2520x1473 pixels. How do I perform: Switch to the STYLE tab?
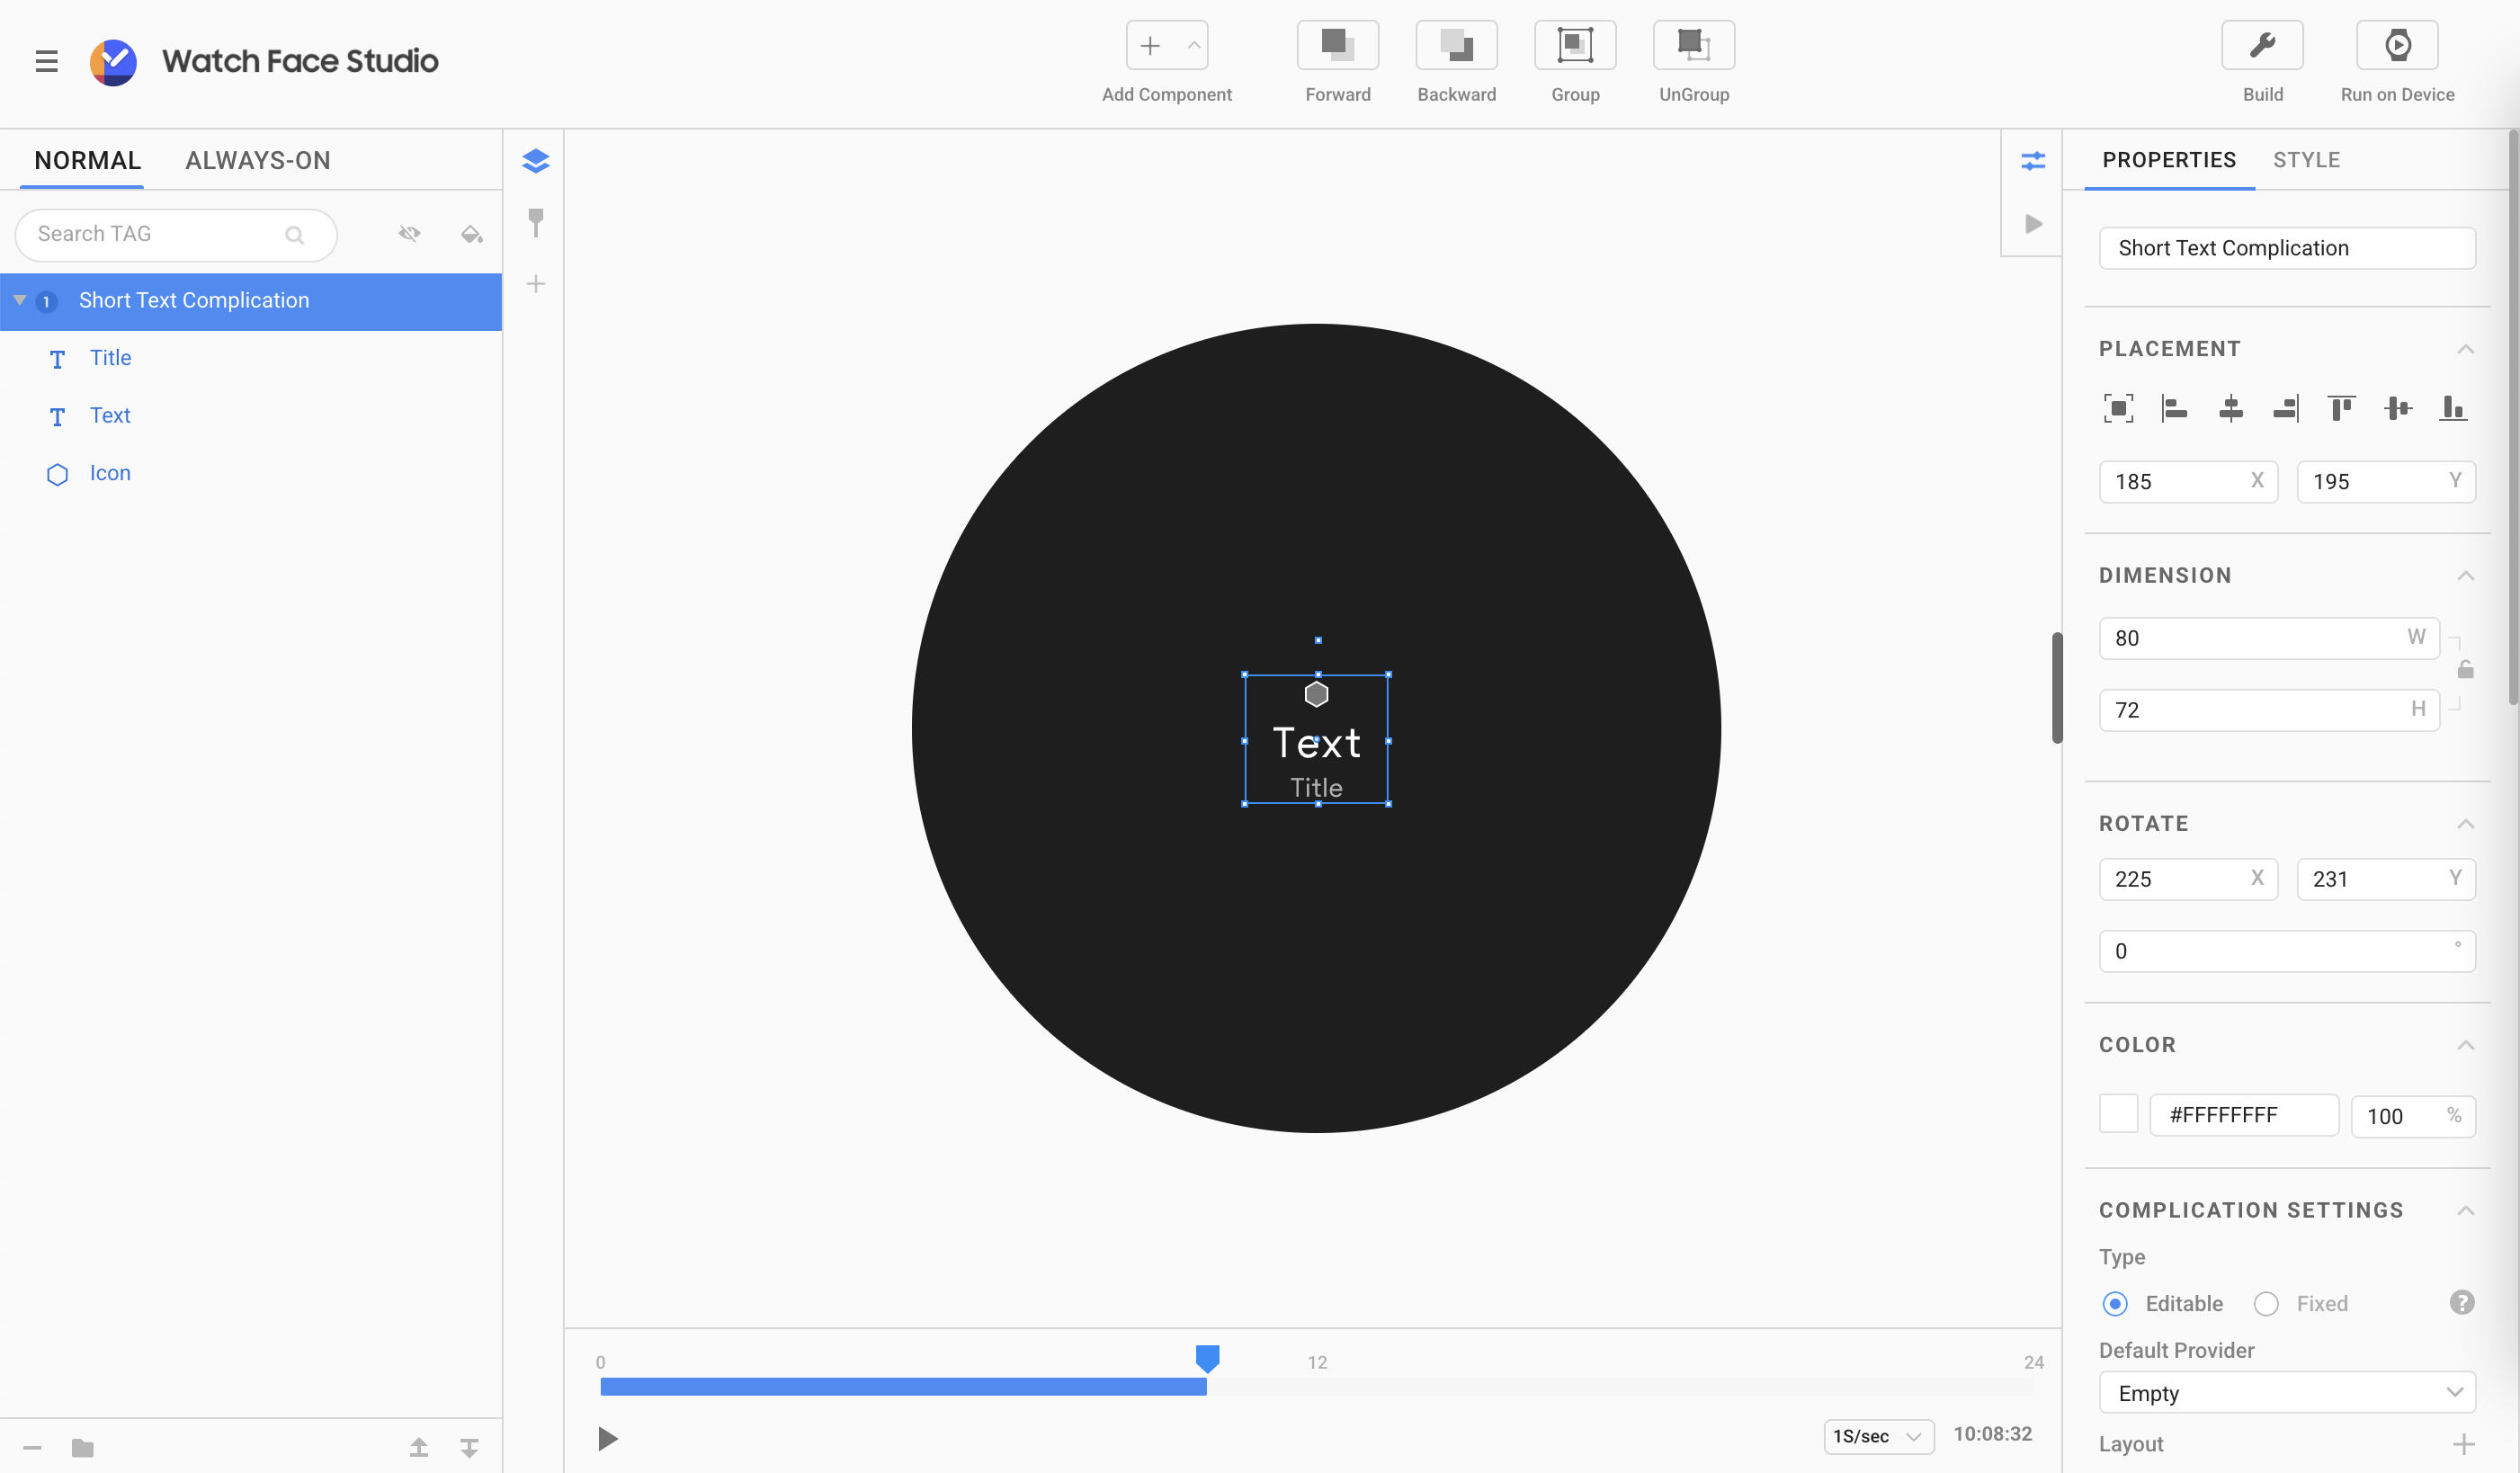coord(2306,160)
